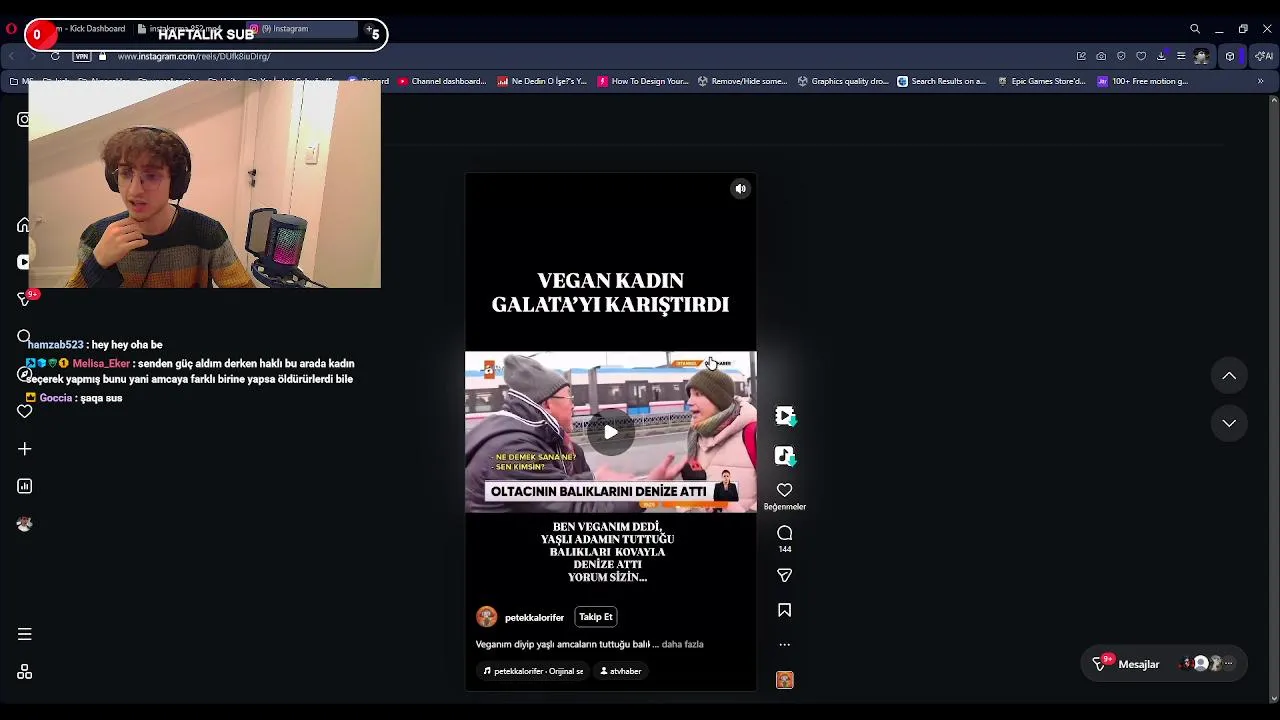Image resolution: width=1280 pixels, height=720 pixels.
Task: Save the reel with the bookmark icon
Action: click(x=785, y=610)
